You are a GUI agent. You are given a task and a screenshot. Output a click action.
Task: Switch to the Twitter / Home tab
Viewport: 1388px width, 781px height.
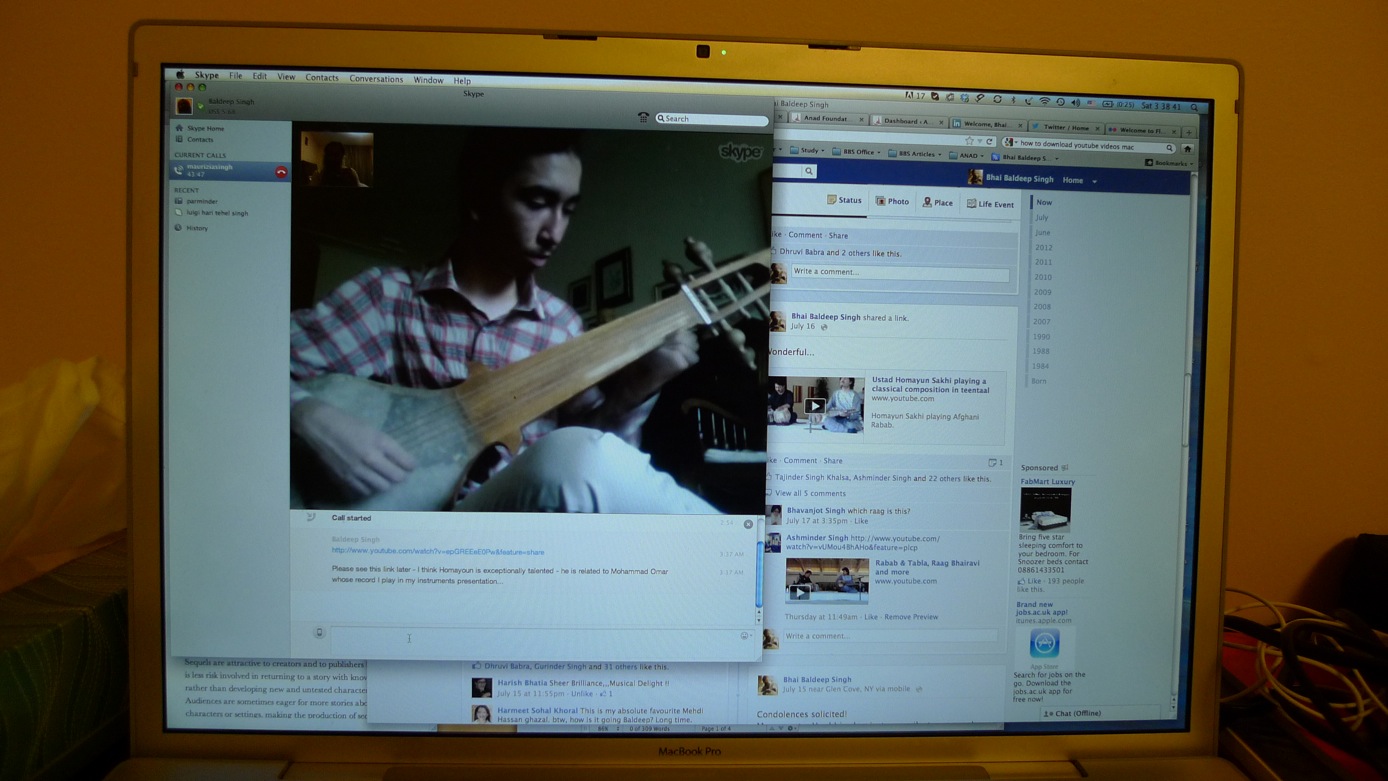click(1065, 128)
